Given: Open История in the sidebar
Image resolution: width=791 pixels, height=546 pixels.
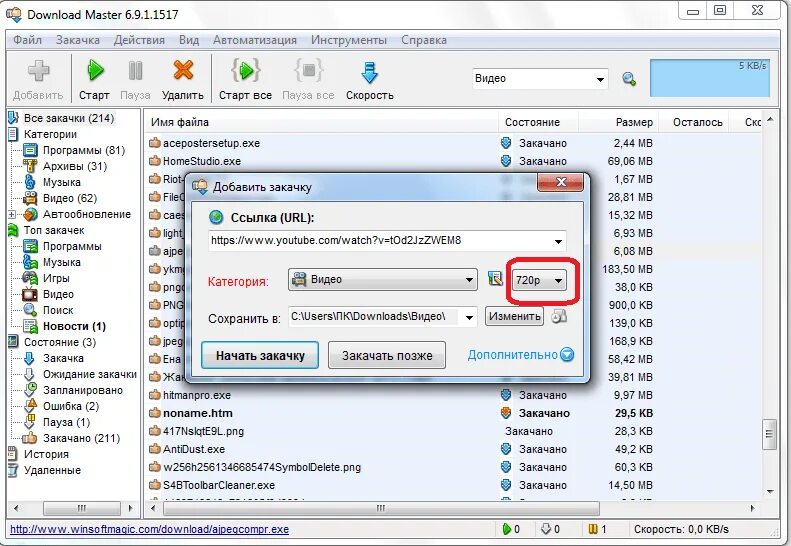Looking at the screenshot, I should click(46, 454).
